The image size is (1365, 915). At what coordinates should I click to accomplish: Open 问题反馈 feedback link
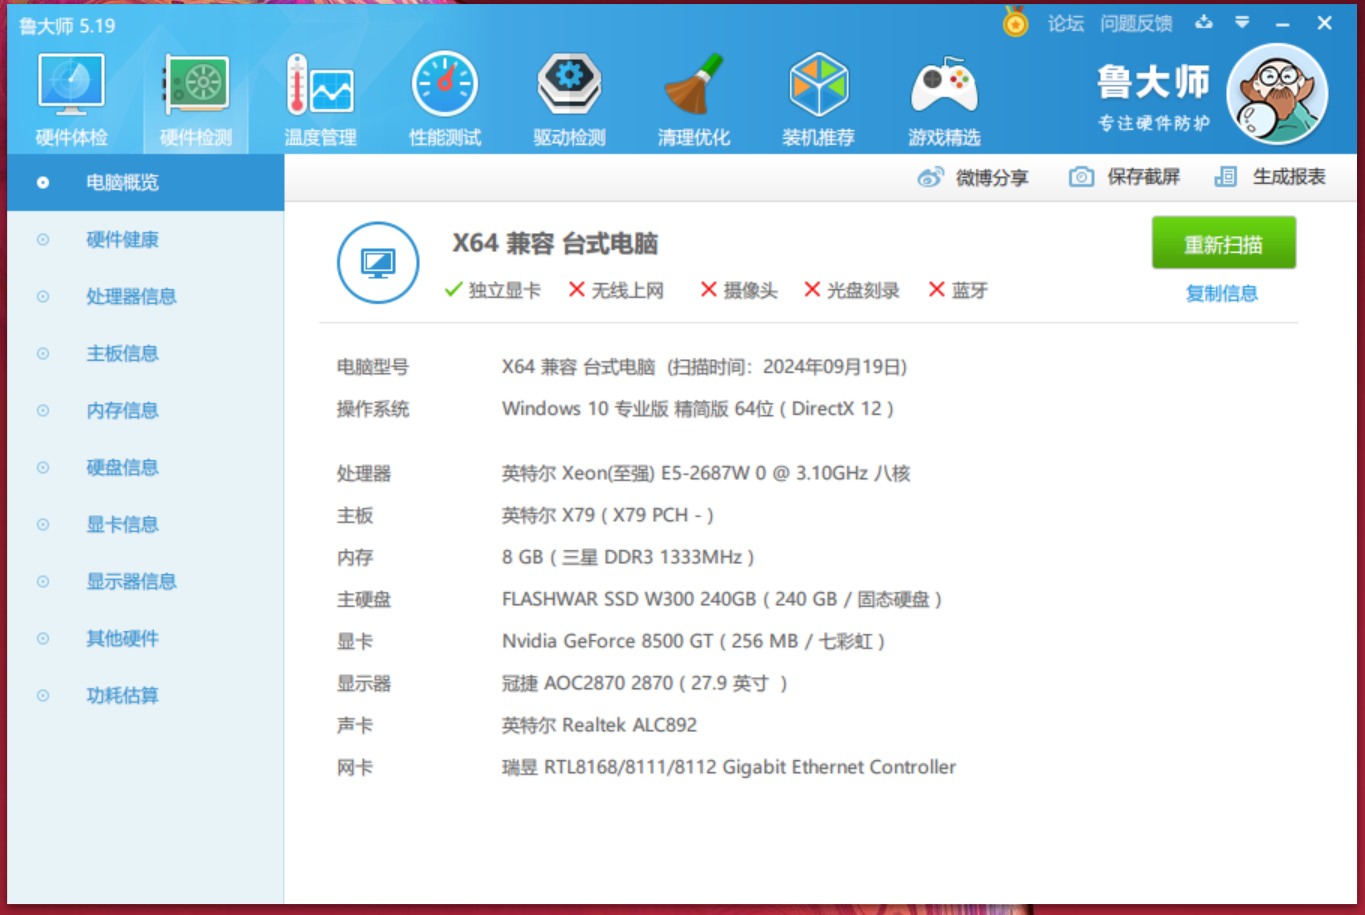1136,23
